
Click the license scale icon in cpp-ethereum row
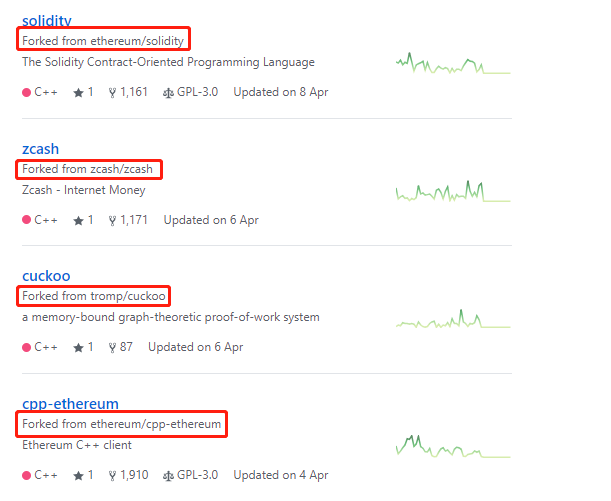click(x=168, y=476)
